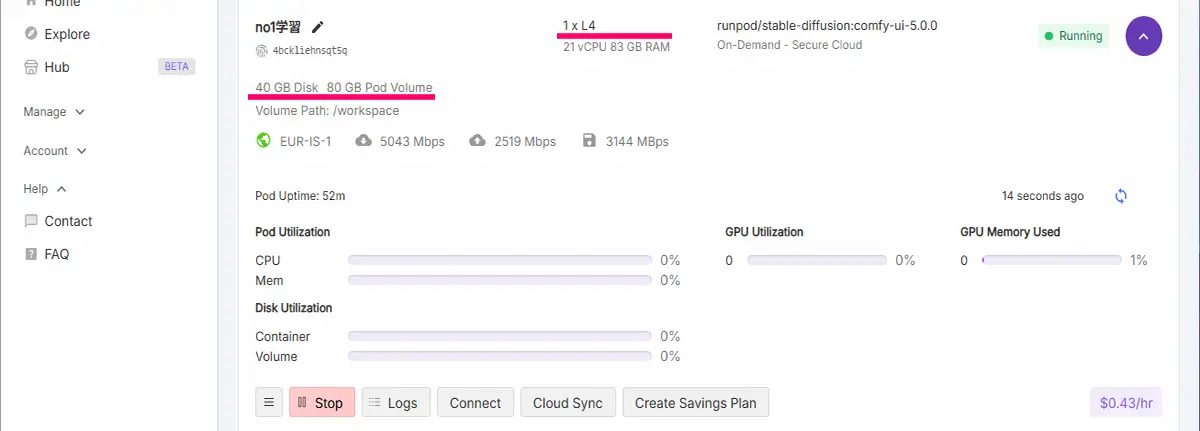The image size is (1200, 431).
Task: Click upload speed cloud icon
Action: [478, 141]
